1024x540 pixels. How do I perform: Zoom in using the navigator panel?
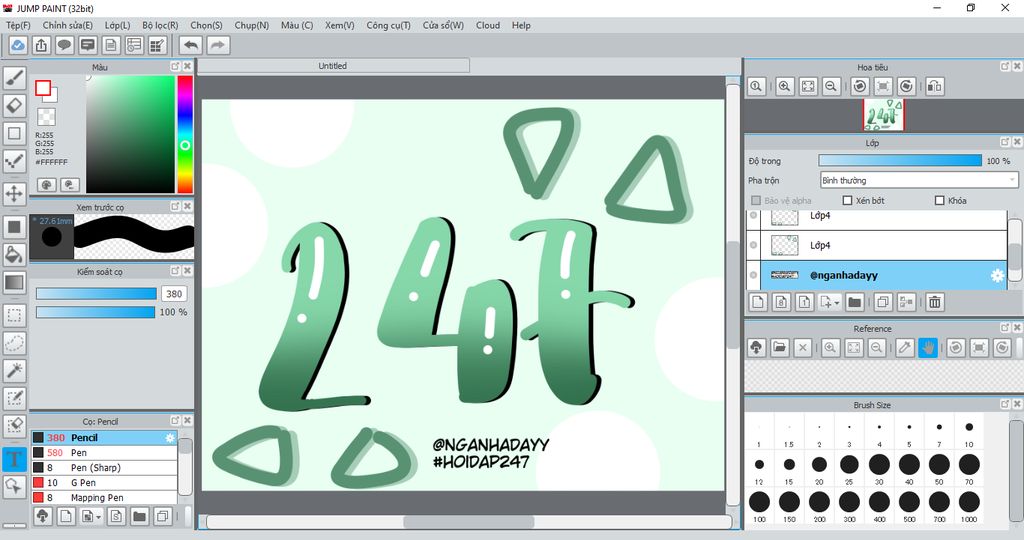coord(784,86)
